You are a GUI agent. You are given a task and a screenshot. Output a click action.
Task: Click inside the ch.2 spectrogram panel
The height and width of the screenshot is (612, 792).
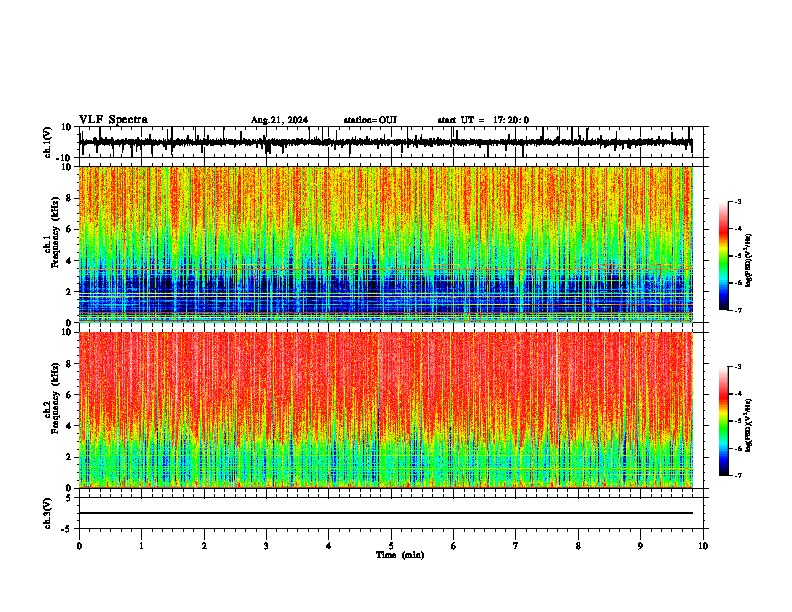[x=386, y=410]
